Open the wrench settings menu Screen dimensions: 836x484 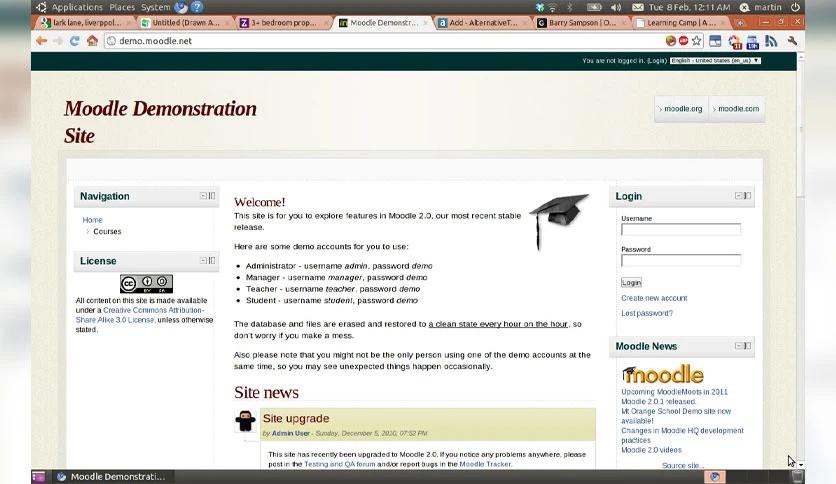point(792,41)
